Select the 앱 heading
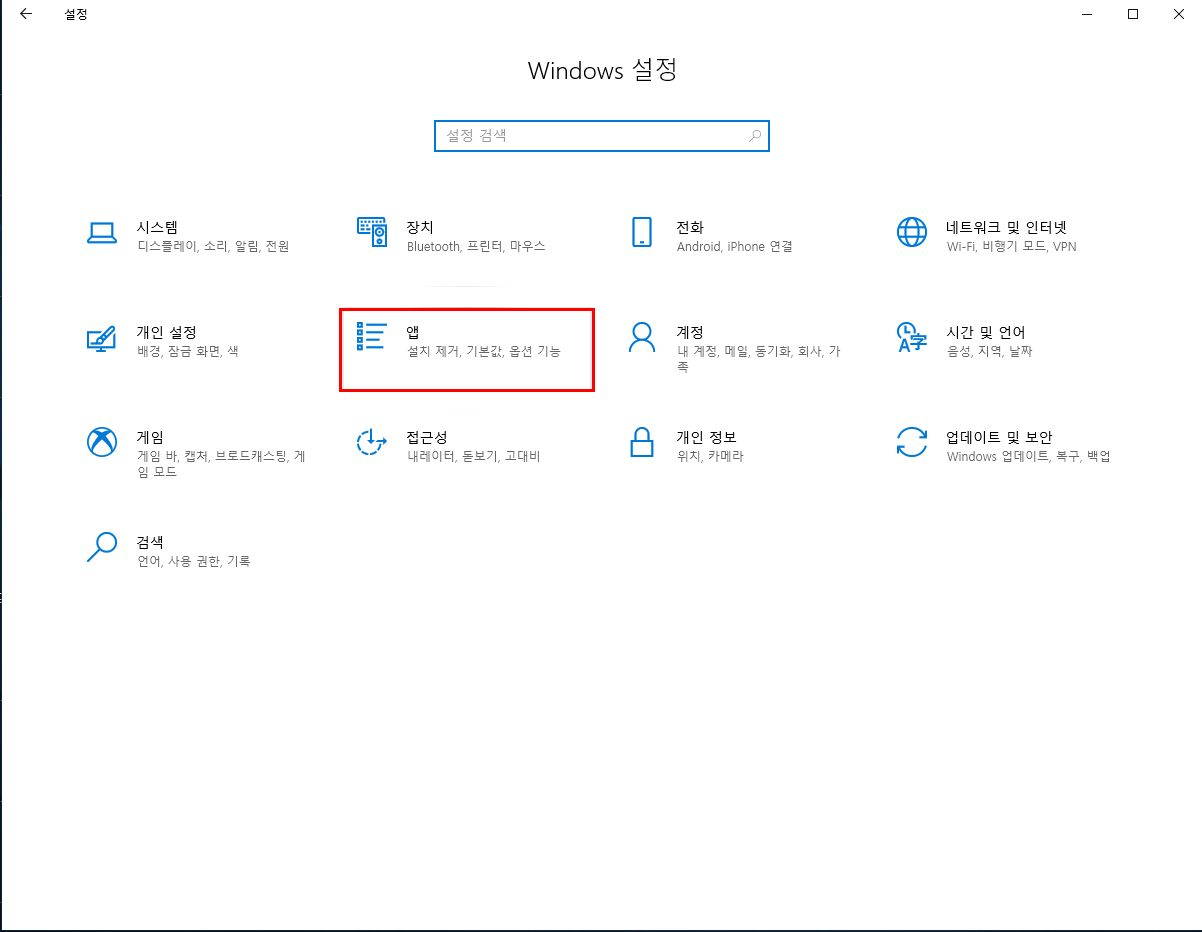Screen dimensions: 1202x932 click(413, 332)
